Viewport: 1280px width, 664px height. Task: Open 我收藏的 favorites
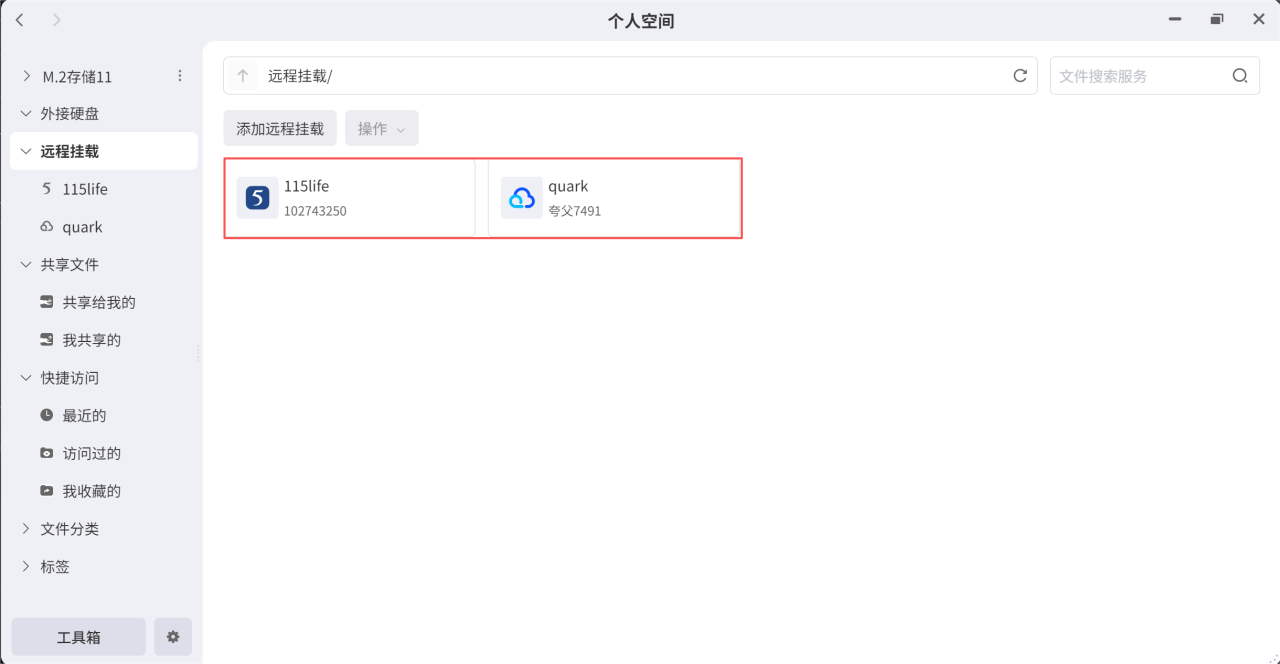(x=91, y=491)
